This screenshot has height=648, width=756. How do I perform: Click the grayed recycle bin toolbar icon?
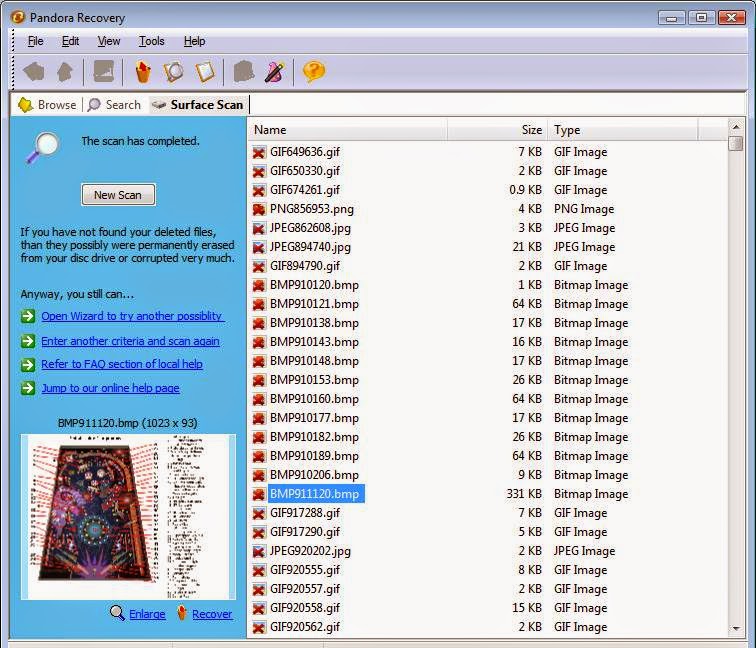(243, 72)
